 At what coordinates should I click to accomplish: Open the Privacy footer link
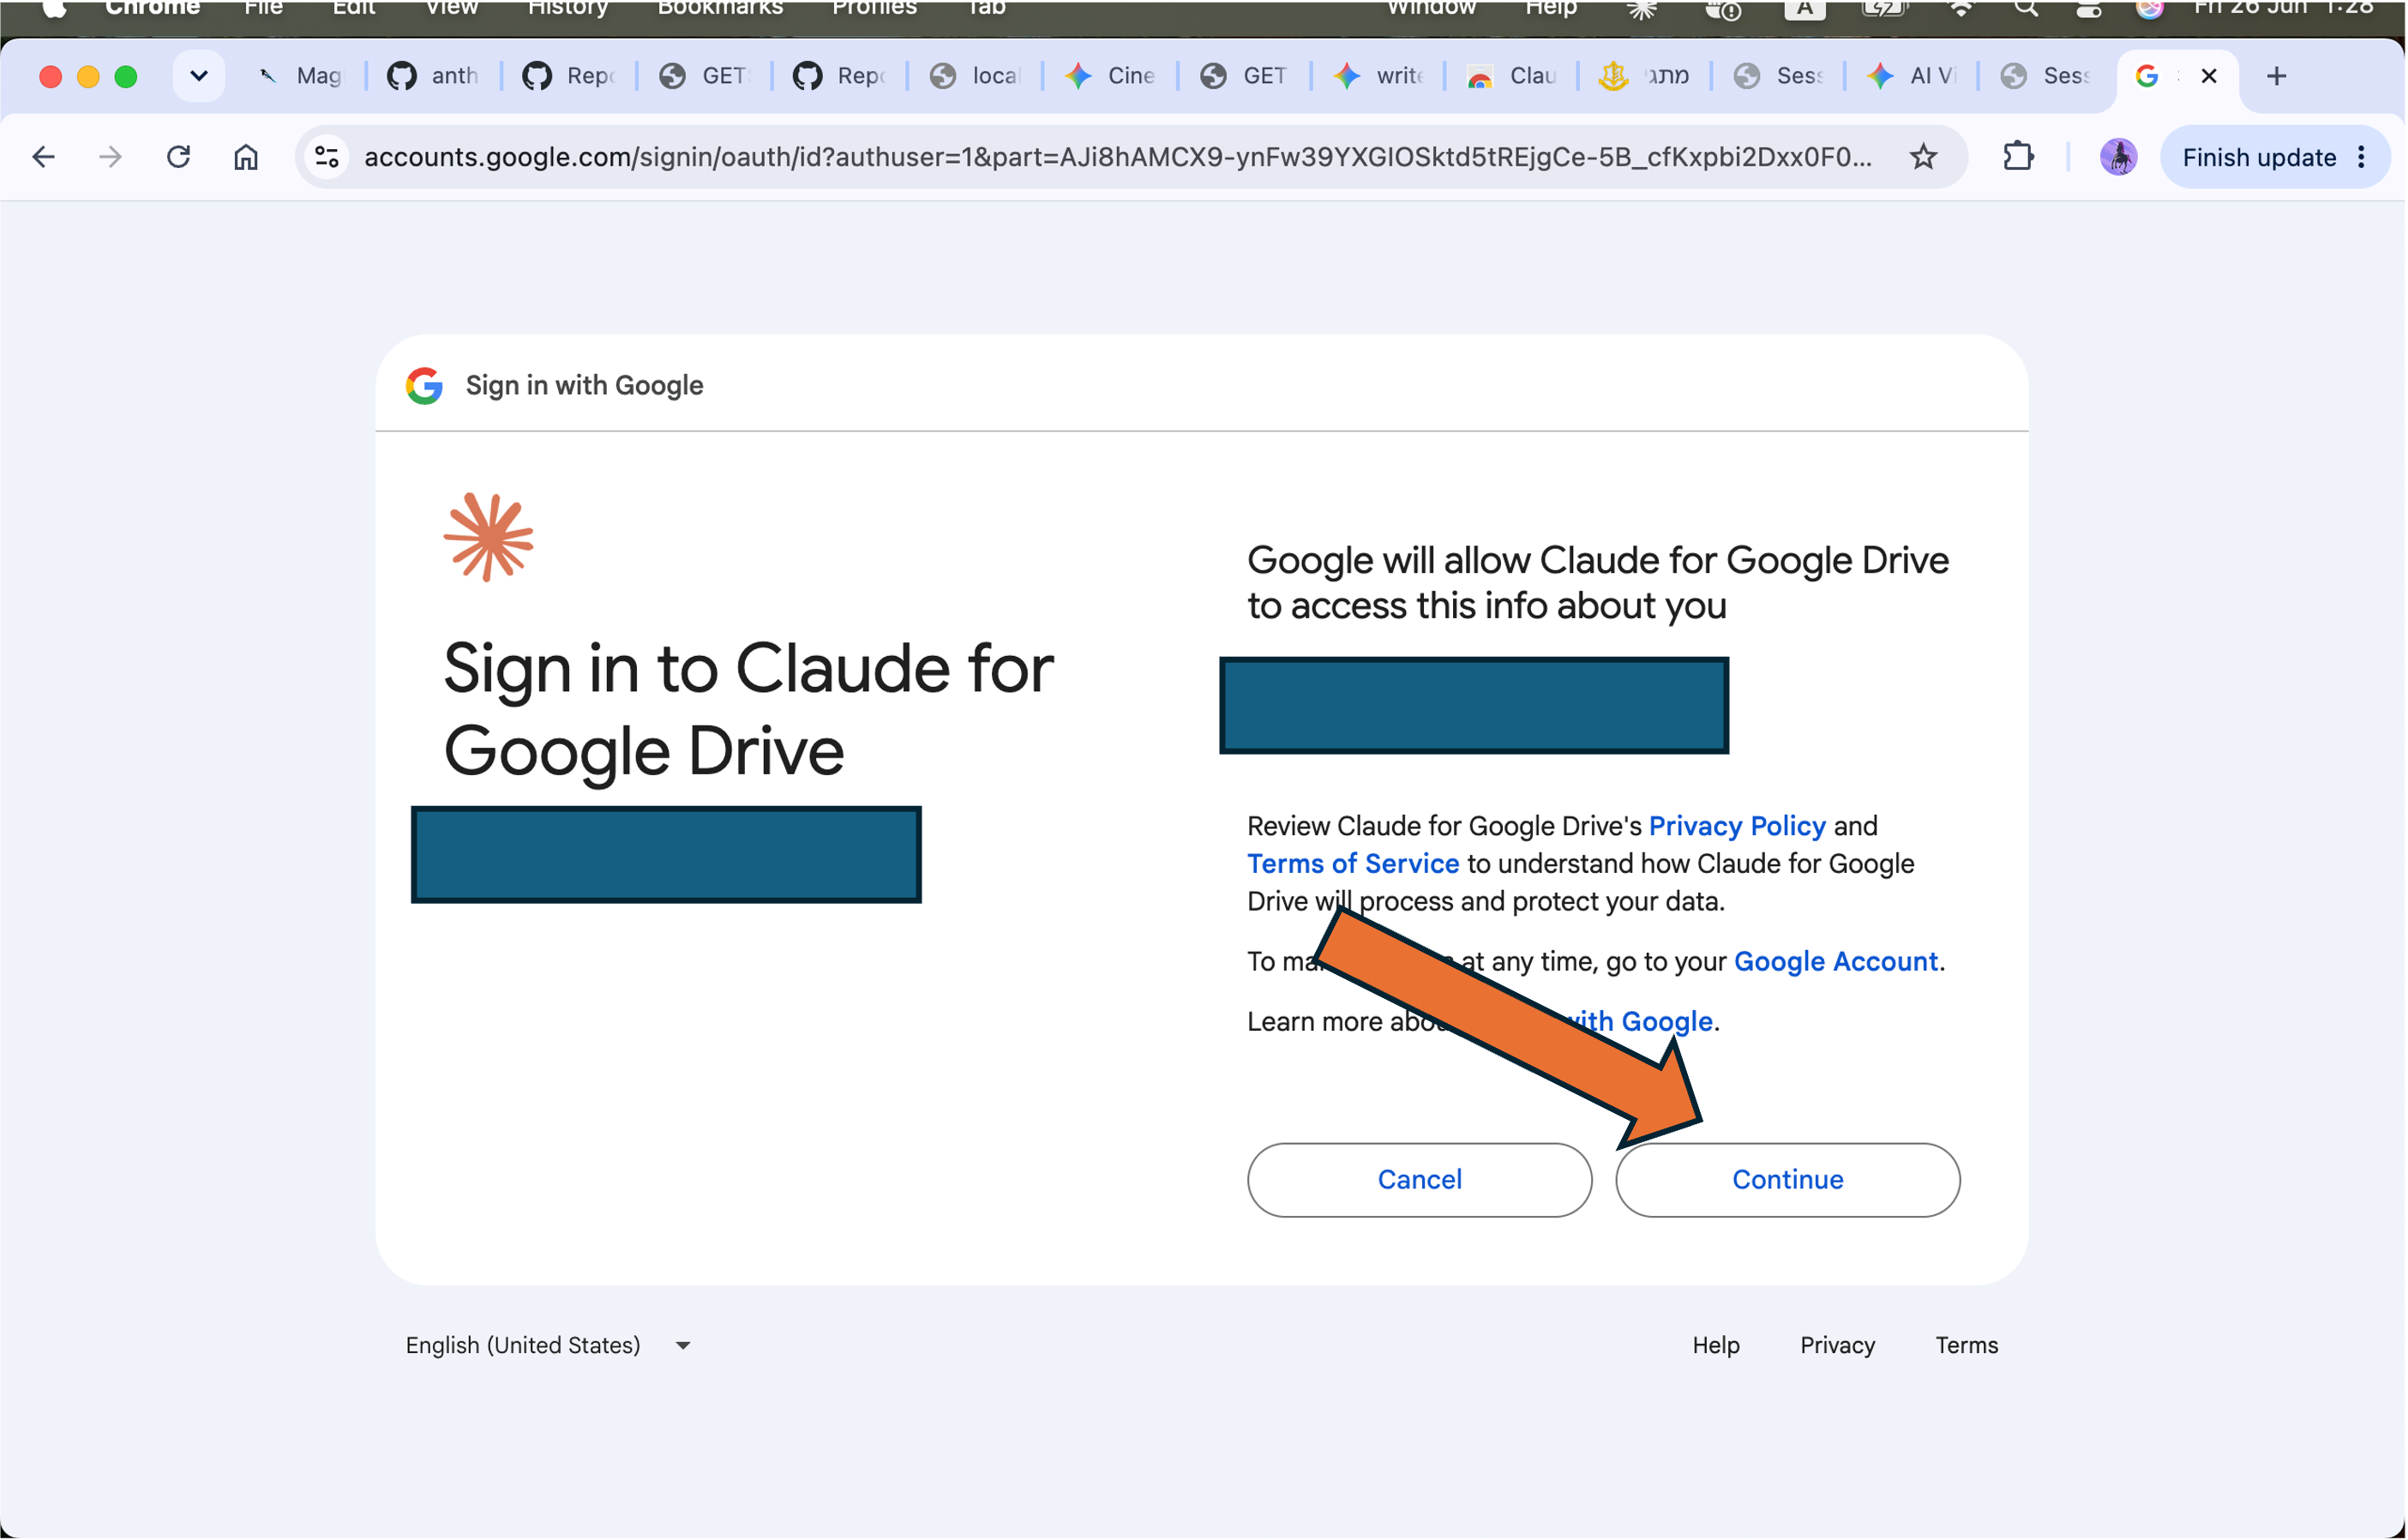[1837, 1345]
